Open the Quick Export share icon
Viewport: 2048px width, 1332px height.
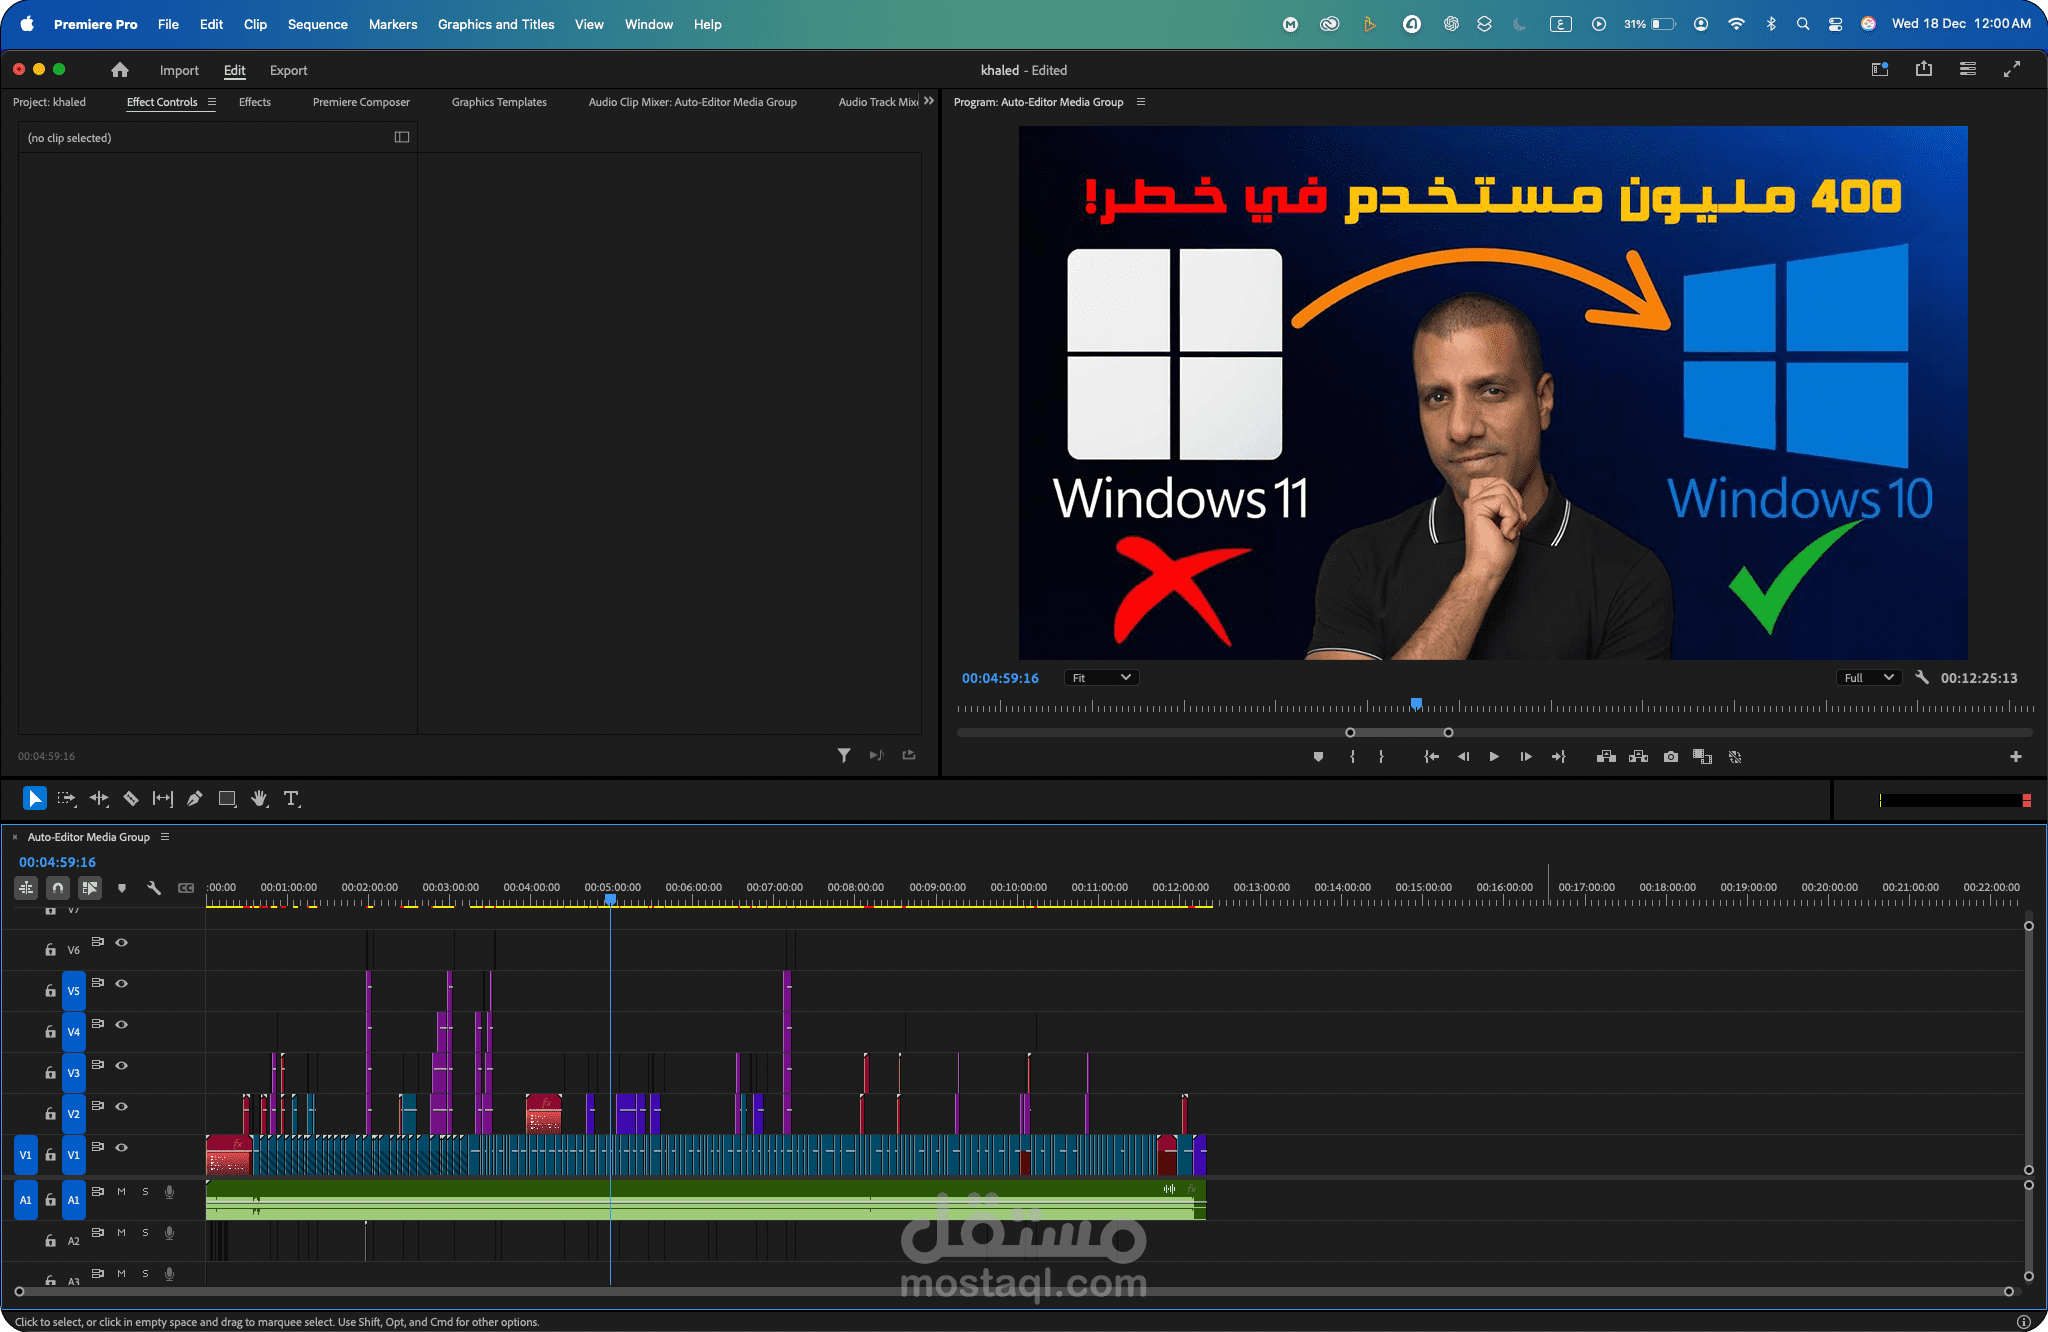click(1924, 69)
